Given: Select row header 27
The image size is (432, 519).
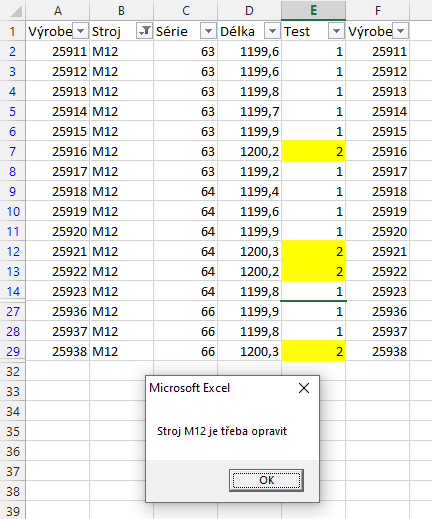Looking at the screenshot, I should click(13, 311).
